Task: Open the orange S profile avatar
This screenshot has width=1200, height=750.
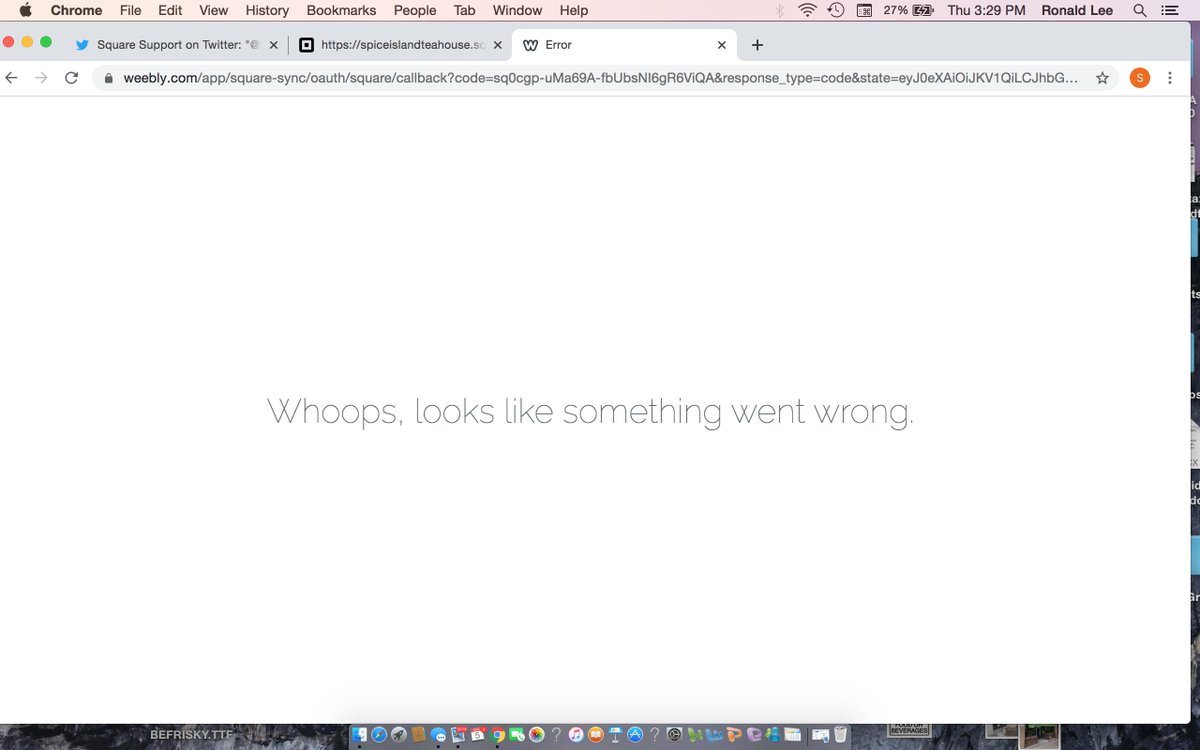Action: pos(1139,78)
